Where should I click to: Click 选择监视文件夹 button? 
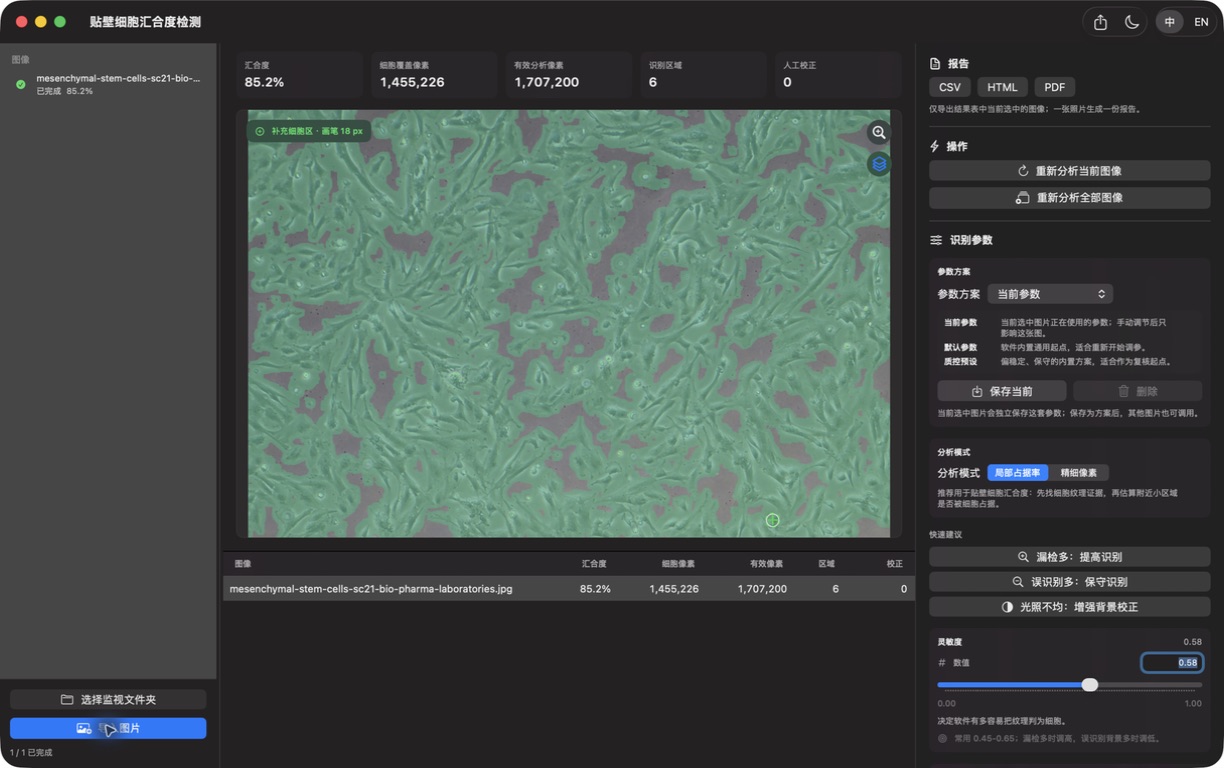(x=108, y=700)
